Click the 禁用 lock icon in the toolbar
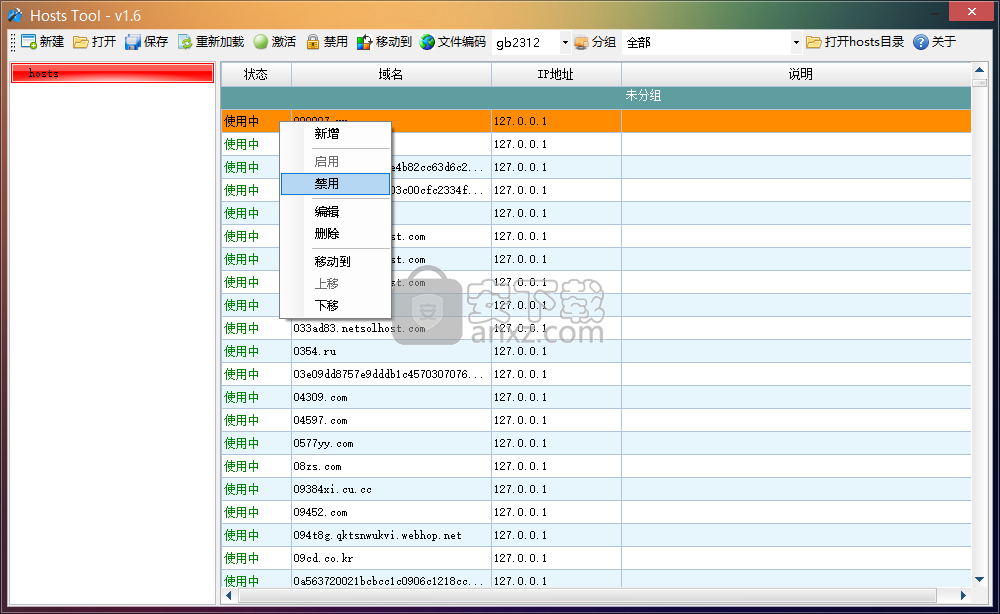 [x=312, y=42]
